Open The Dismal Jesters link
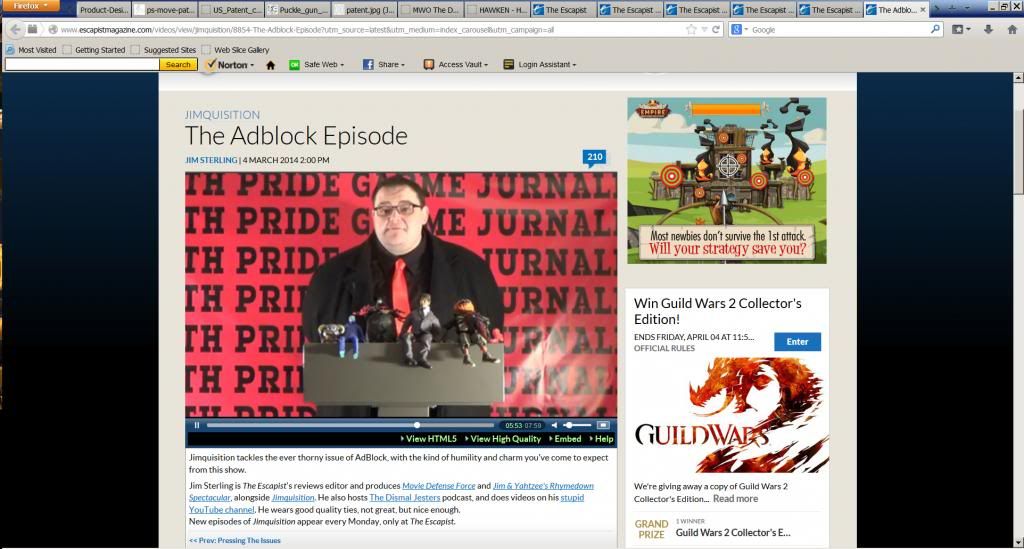 (x=405, y=497)
